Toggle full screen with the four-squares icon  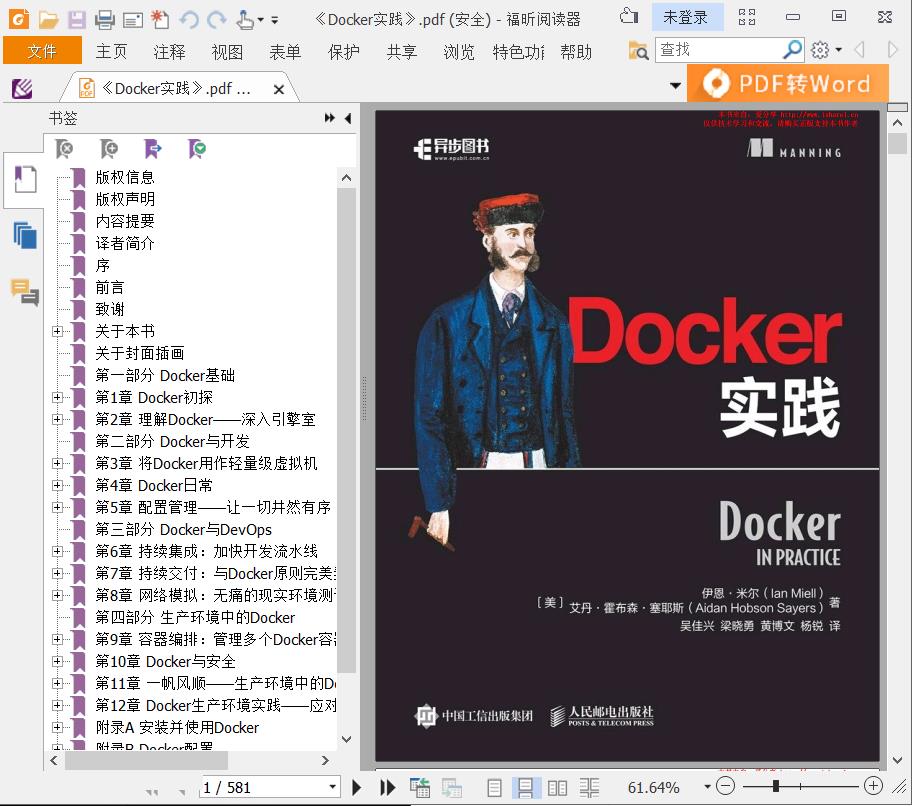746,17
